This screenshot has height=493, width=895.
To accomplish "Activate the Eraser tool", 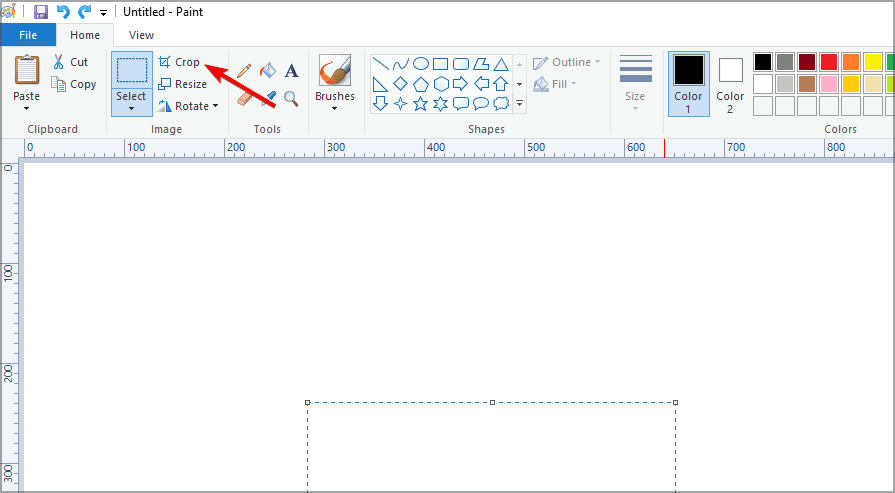I will [243, 98].
